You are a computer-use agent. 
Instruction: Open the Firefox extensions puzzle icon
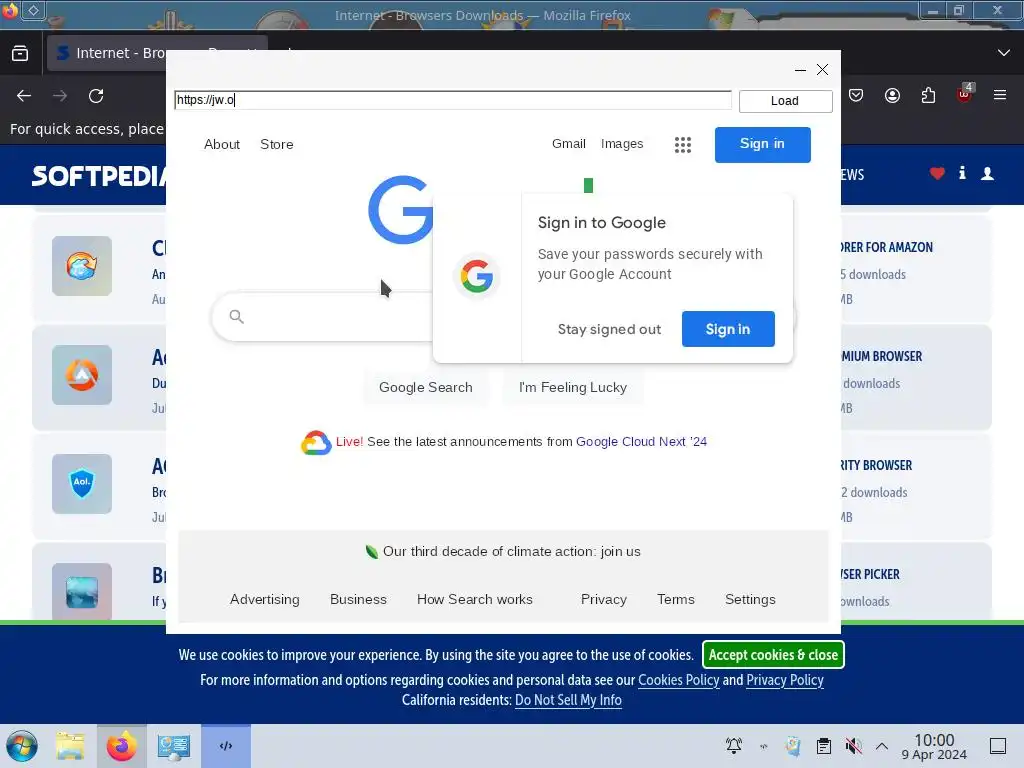pos(928,96)
